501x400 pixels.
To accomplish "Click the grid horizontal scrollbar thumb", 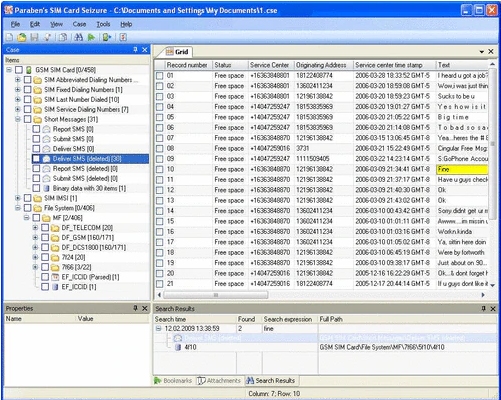I will pyautogui.click(x=216, y=295).
